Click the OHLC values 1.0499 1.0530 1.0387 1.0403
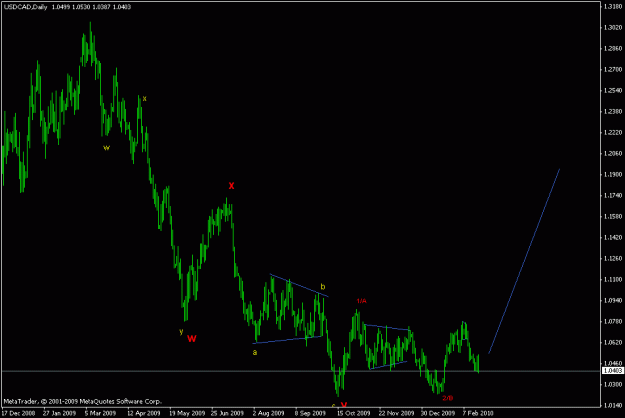This screenshot has height=418, width=625. [91, 7]
